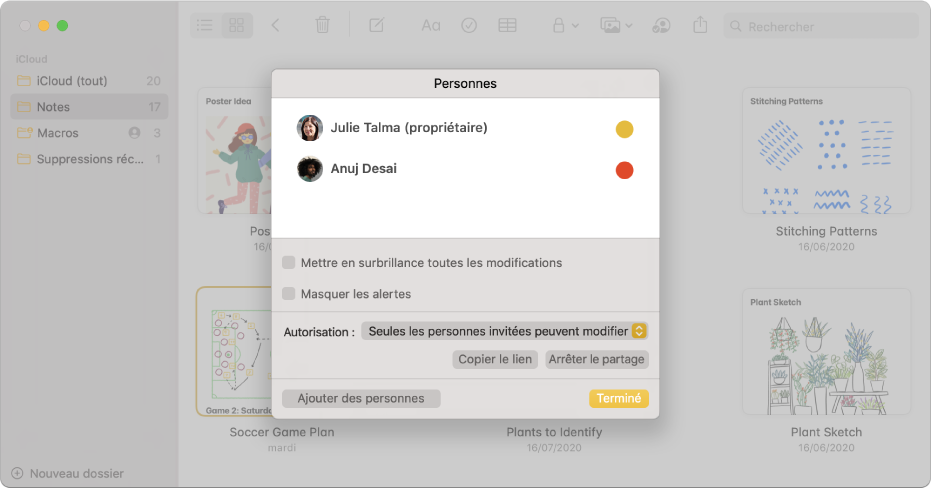The height and width of the screenshot is (489, 931).
Task: Click the Soccer Game Plan title text
Action: 282,432
